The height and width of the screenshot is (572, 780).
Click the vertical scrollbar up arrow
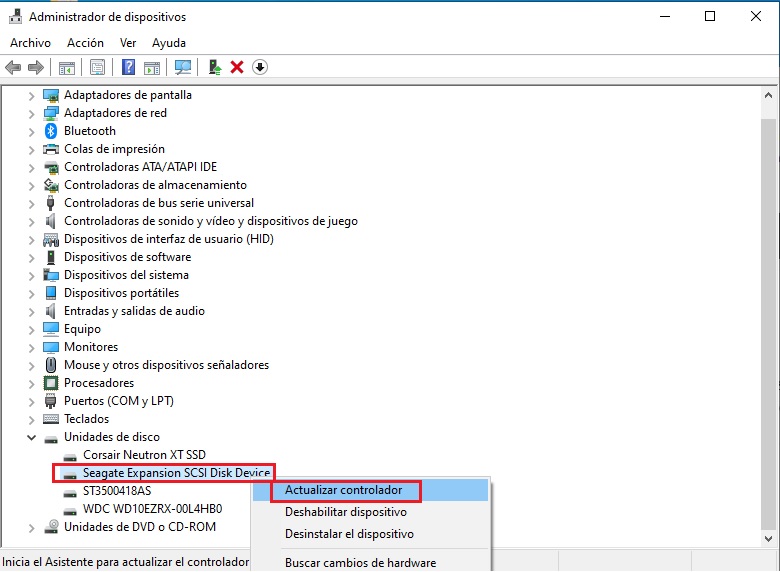click(768, 93)
